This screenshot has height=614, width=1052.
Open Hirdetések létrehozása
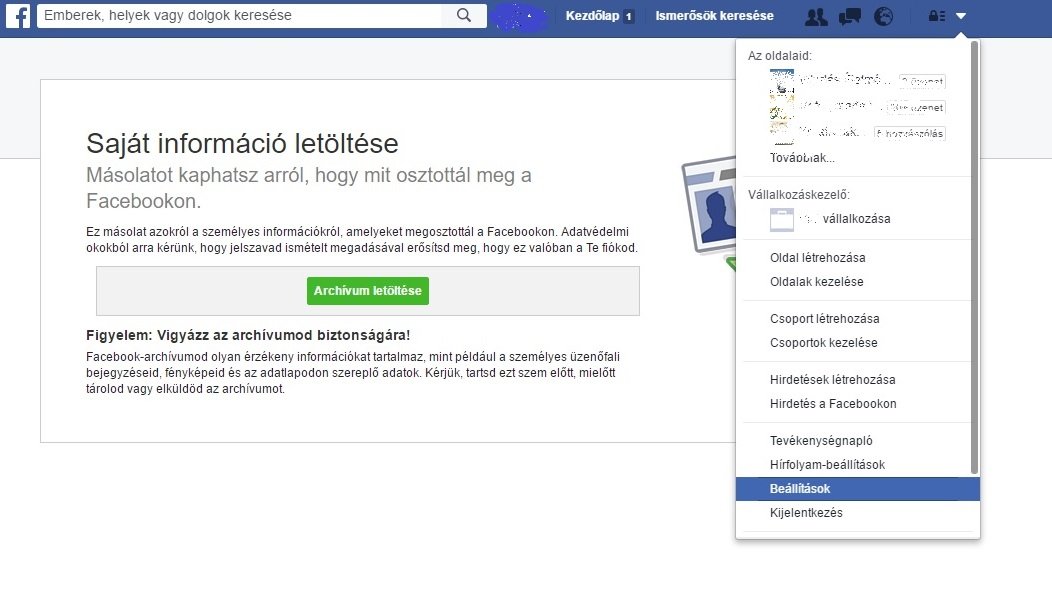tap(832, 380)
